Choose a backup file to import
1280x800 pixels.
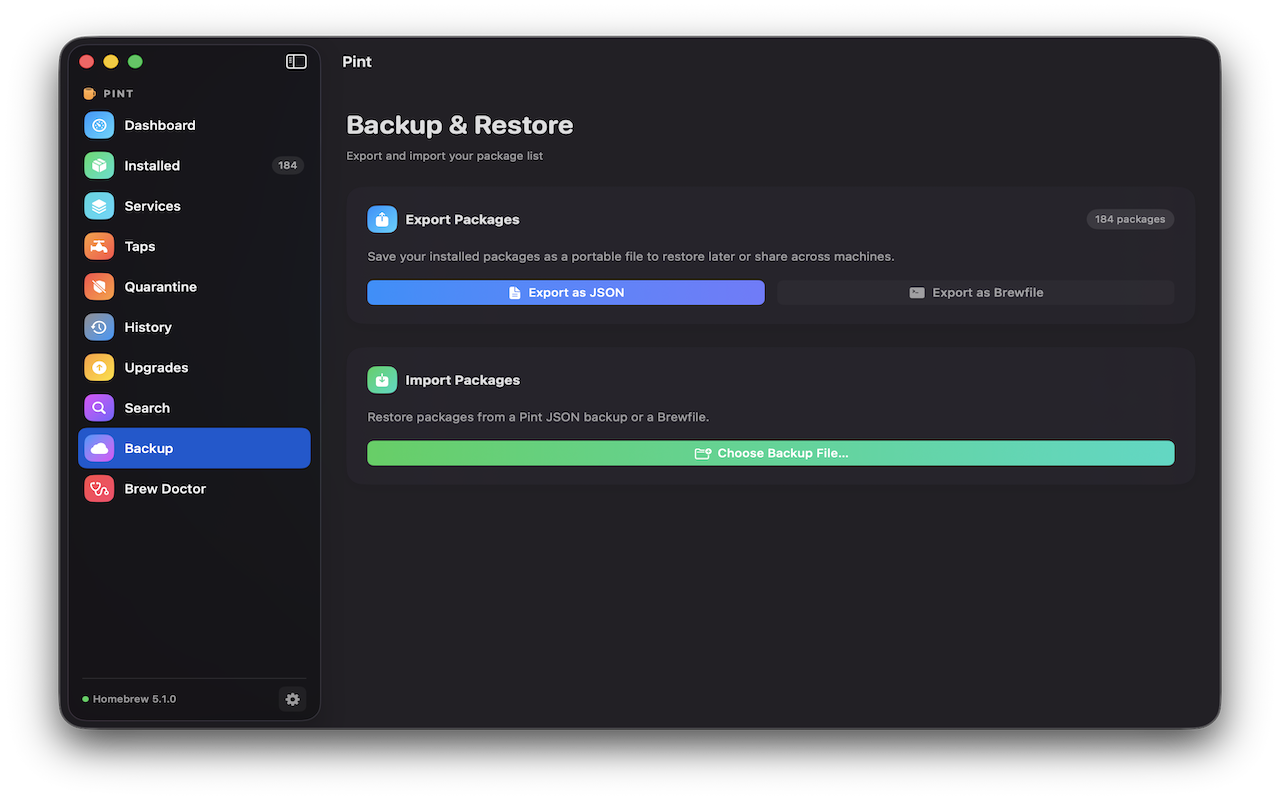click(770, 453)
